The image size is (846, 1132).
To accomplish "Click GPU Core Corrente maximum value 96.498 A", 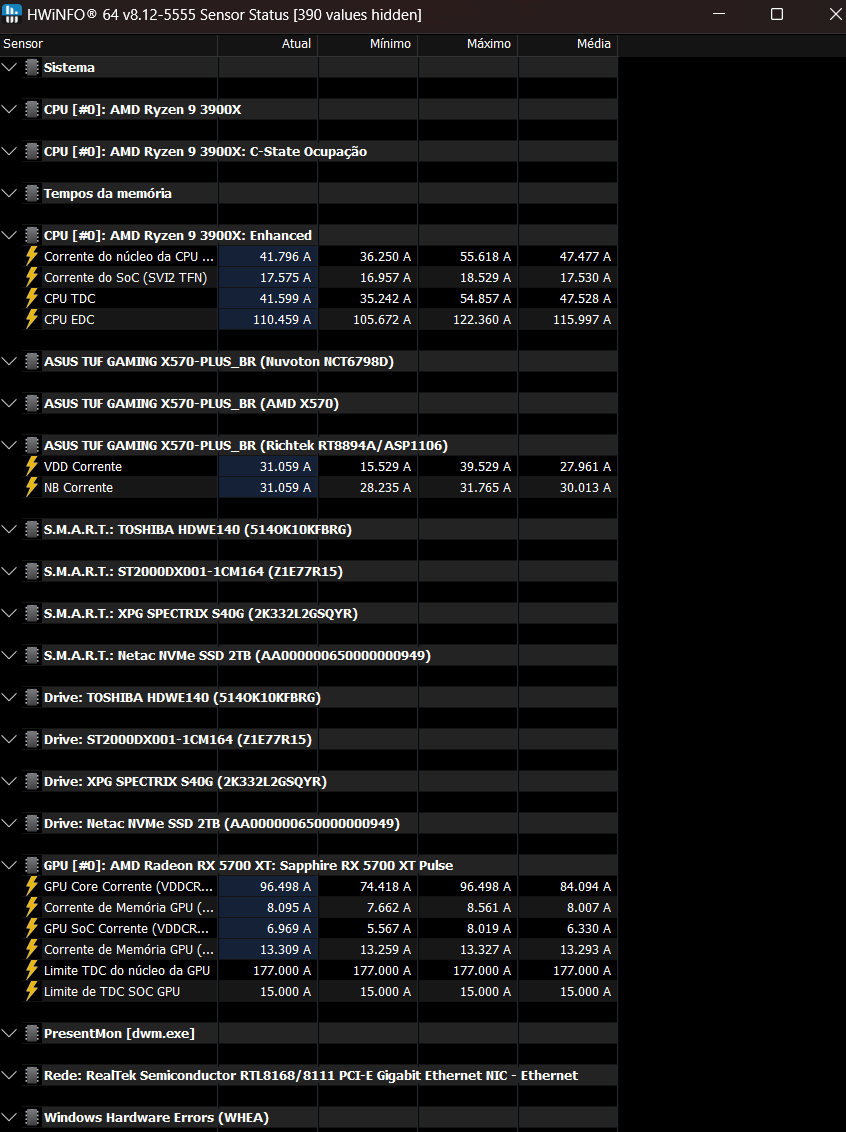I will (x=485, y=886).
